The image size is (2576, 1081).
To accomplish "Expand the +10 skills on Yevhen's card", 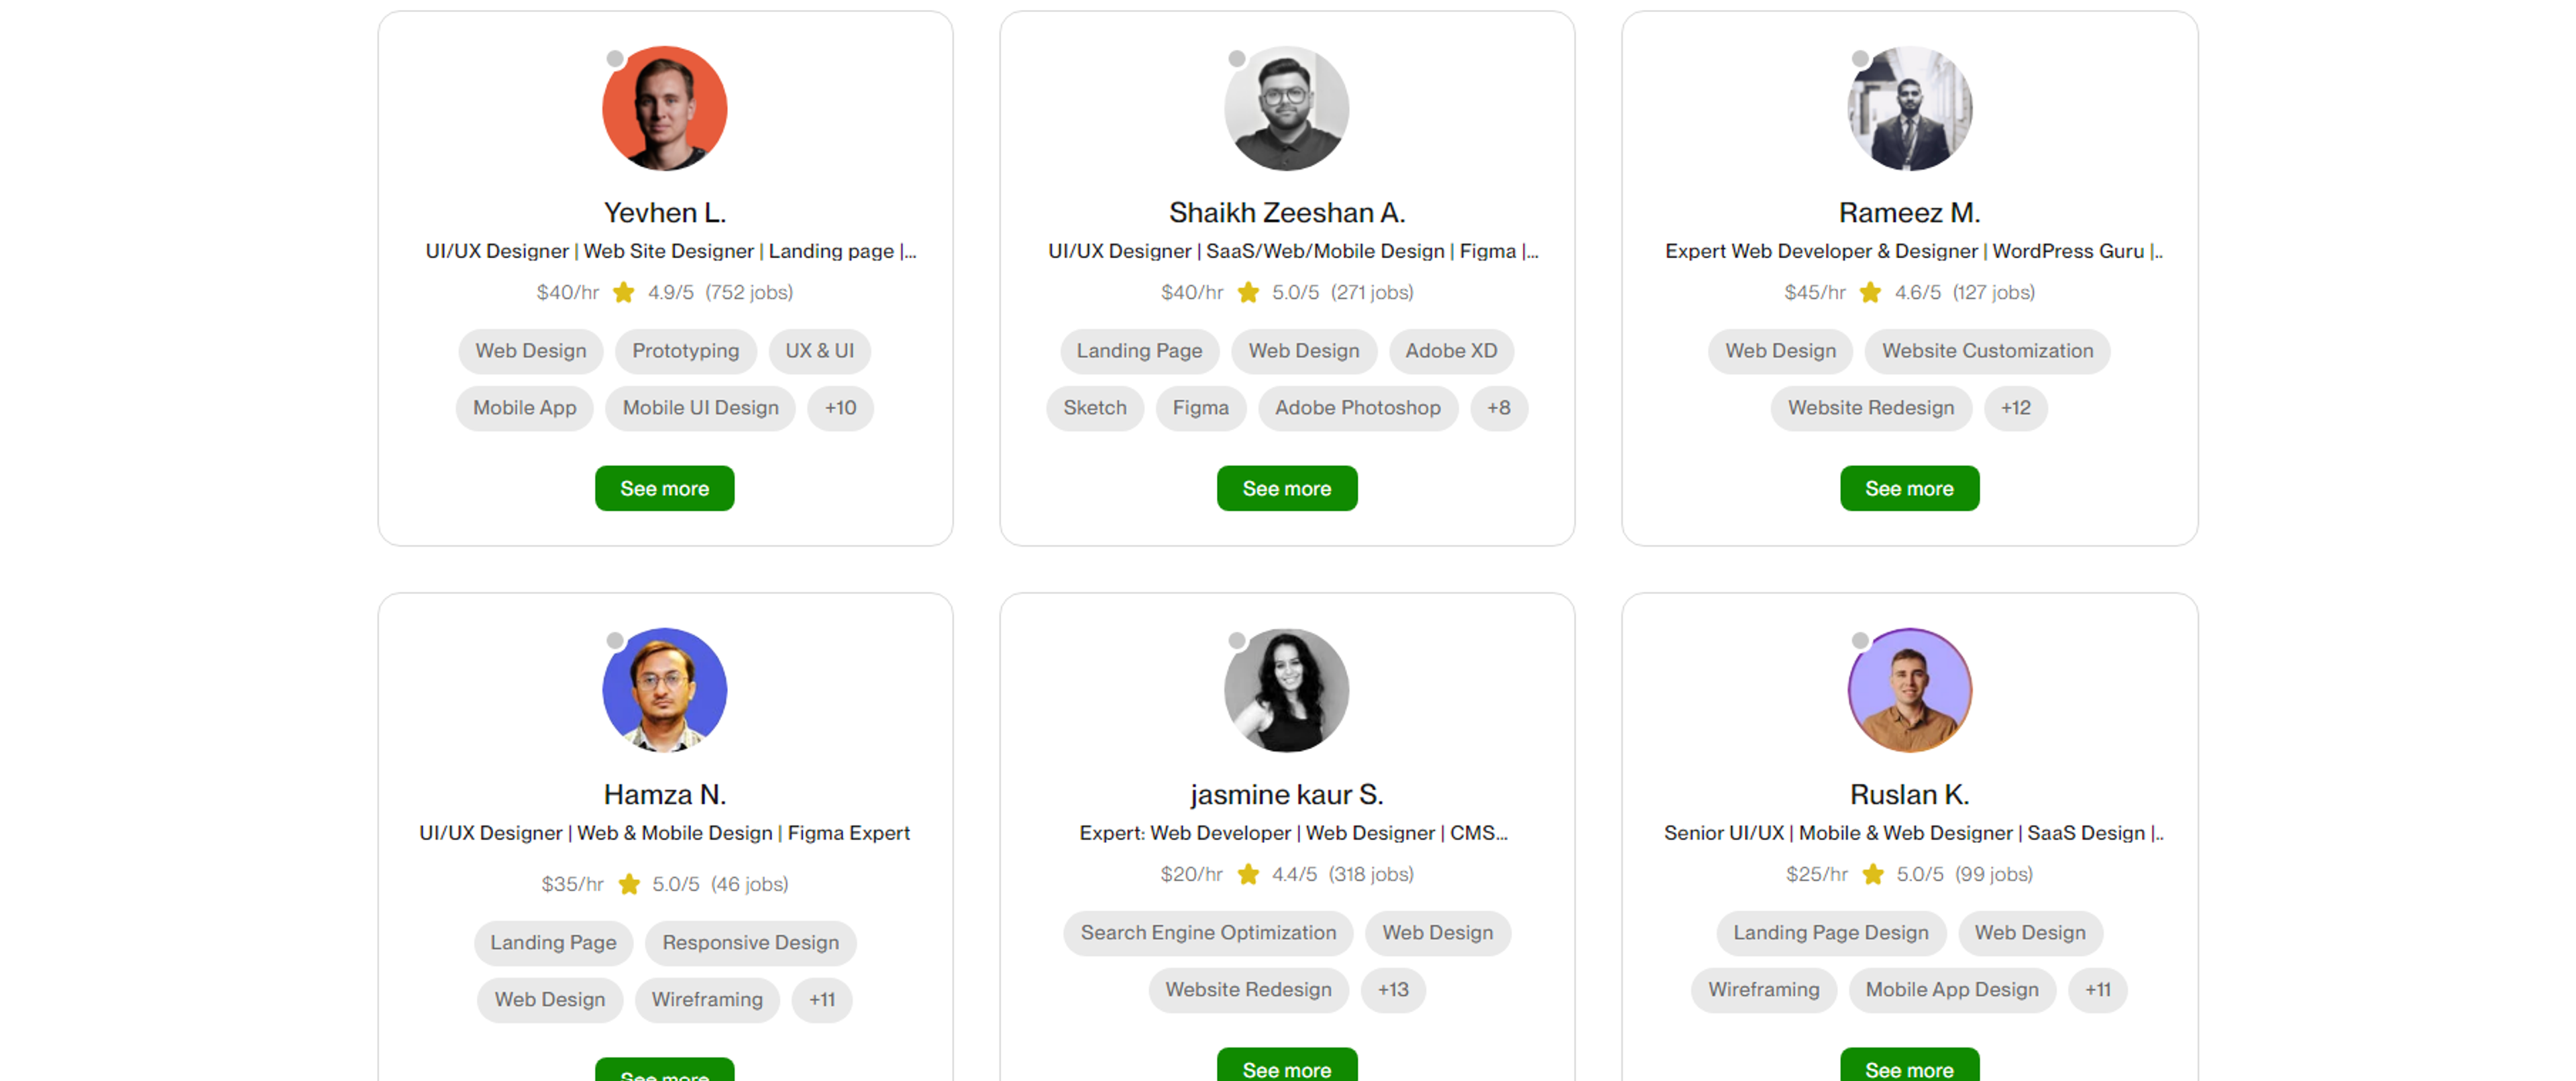I will click(x=840, y=407).
